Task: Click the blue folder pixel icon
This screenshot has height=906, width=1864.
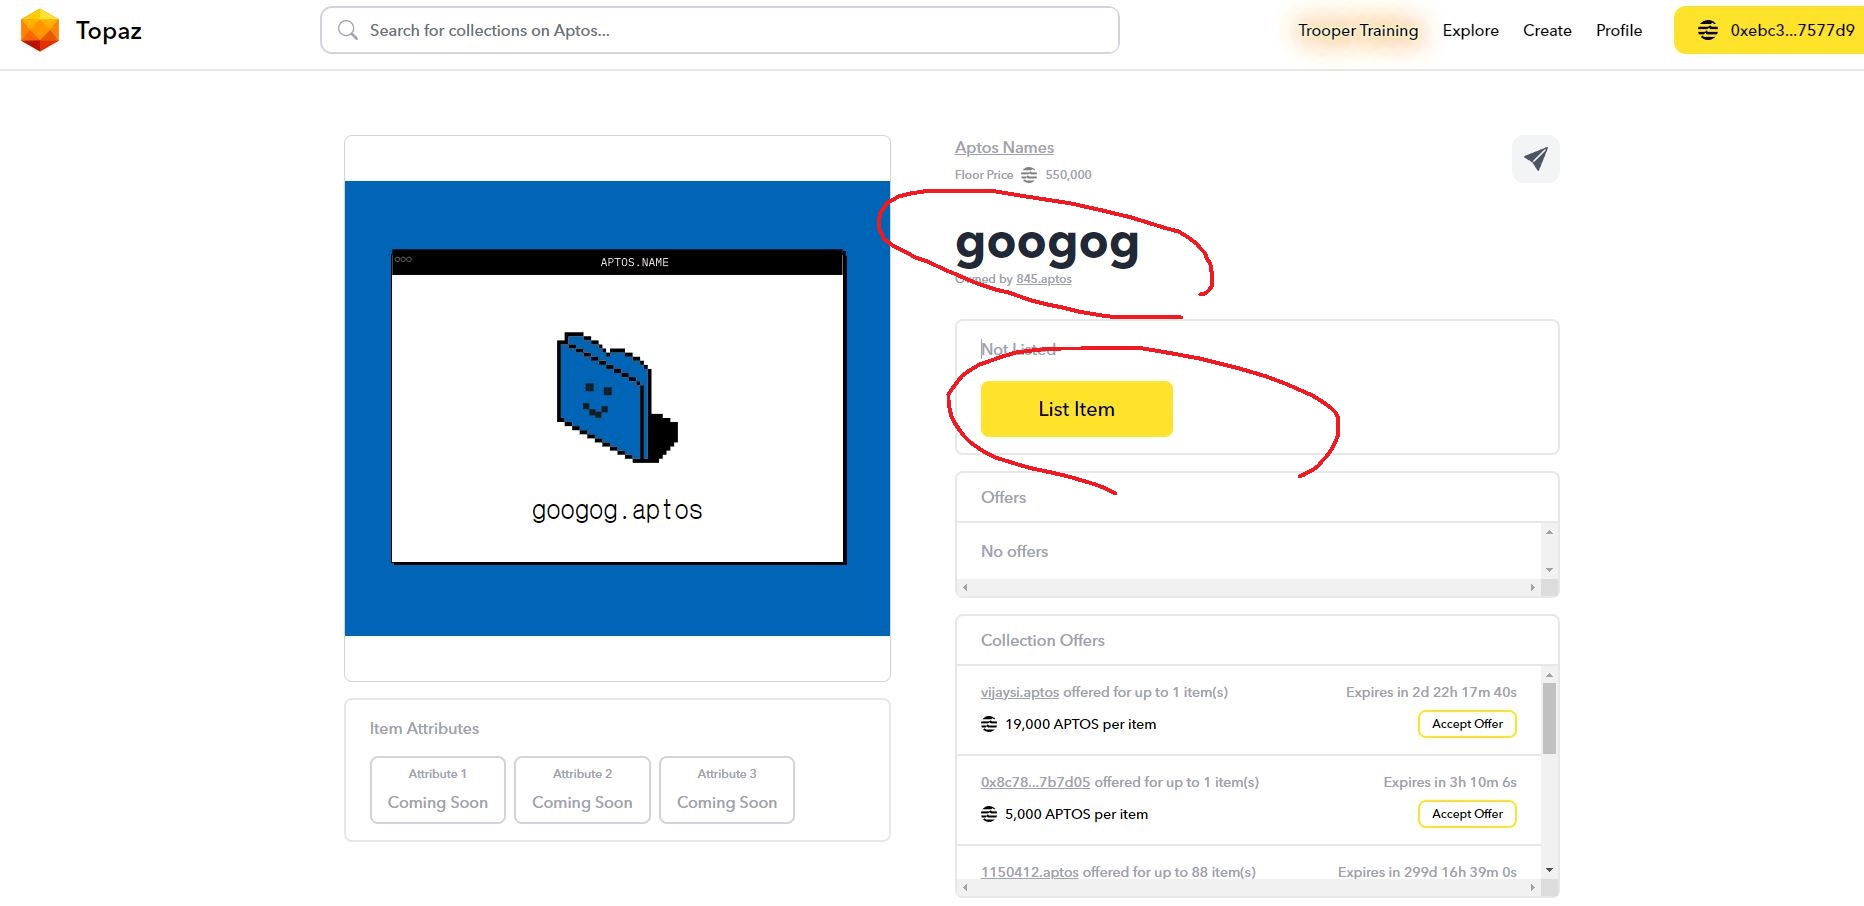Action: point(617,397)
